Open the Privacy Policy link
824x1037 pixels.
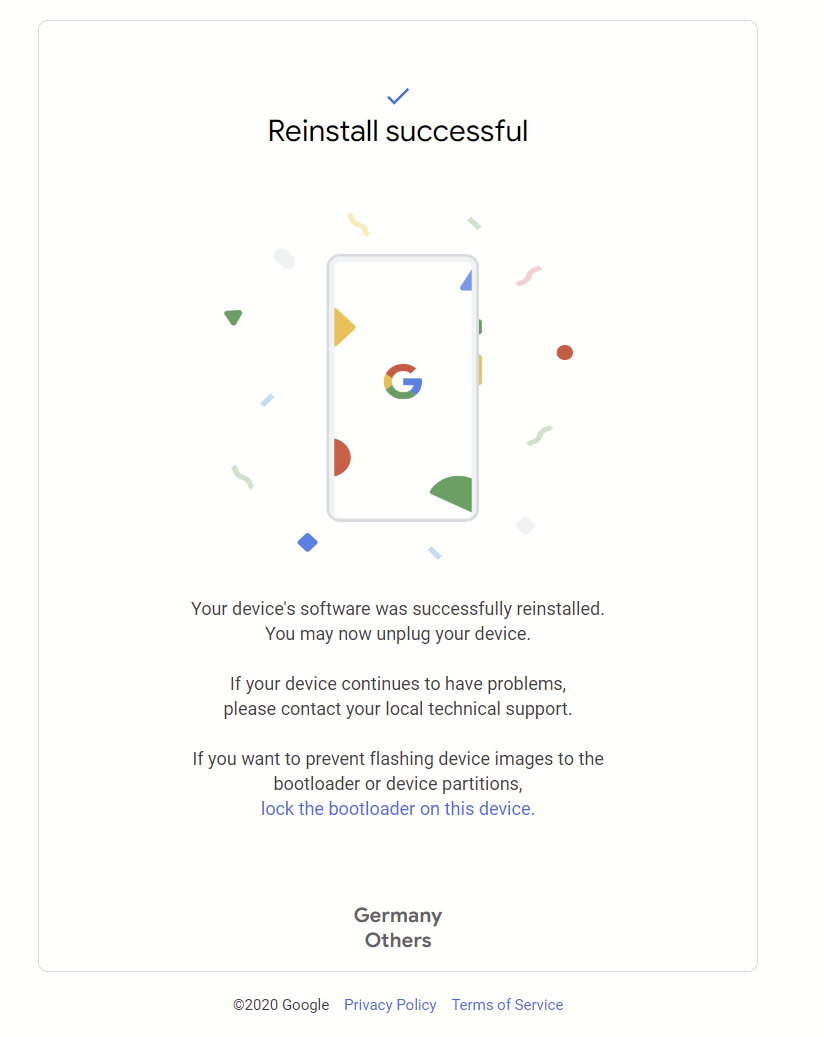point(390,1005)
